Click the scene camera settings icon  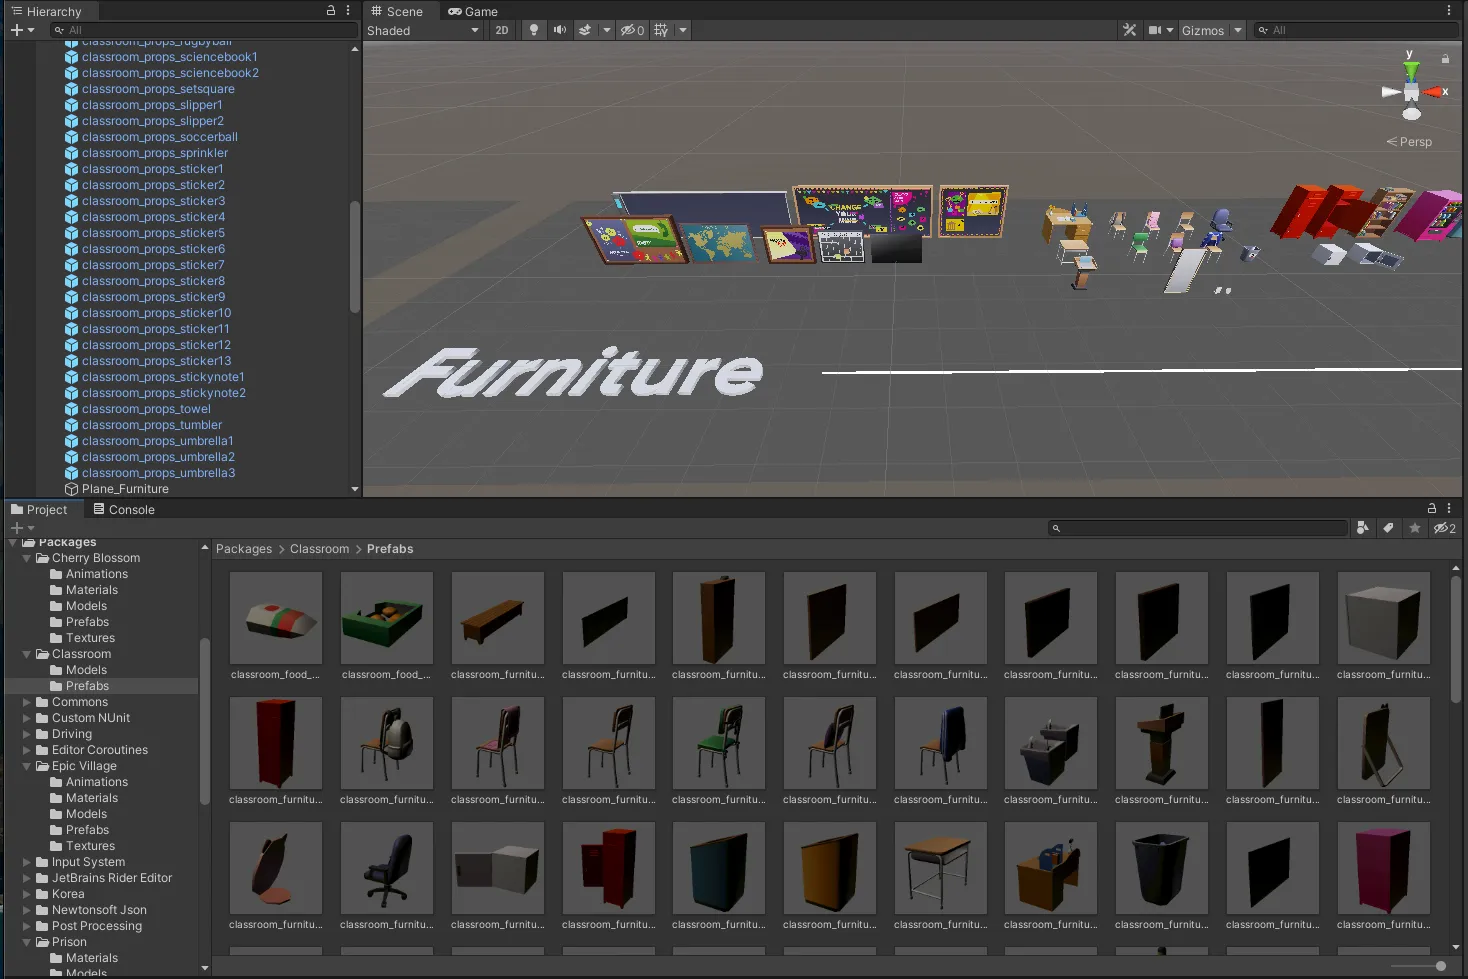tap(1160, 30)
